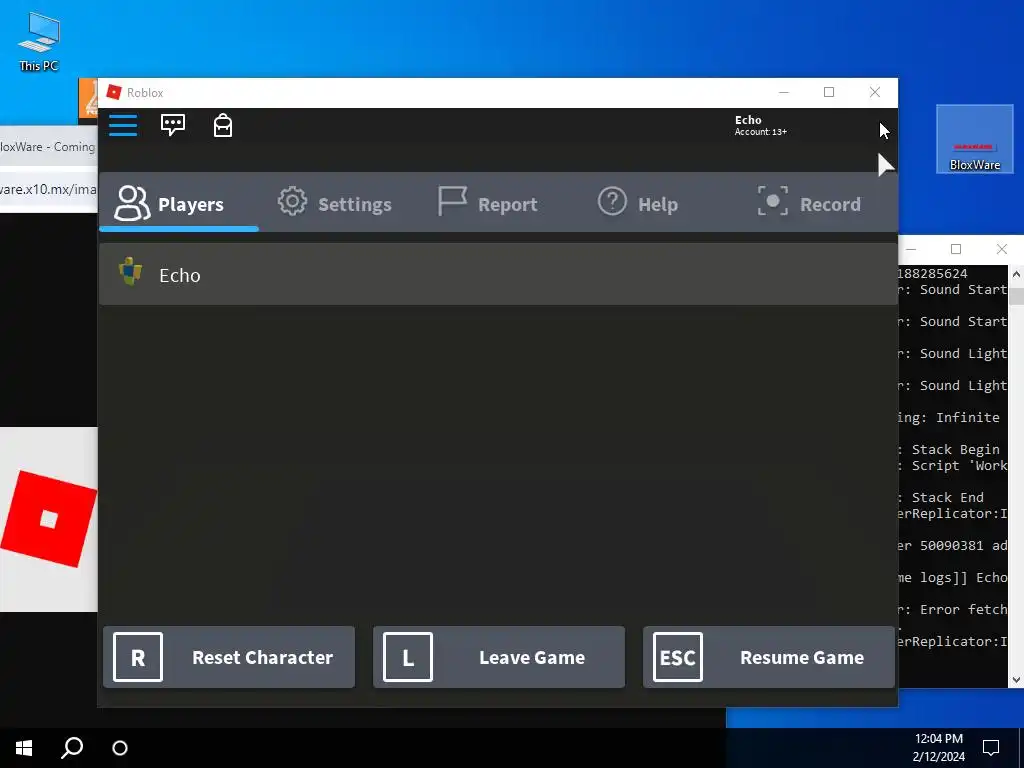Open Windows taskbar search
Image resolution: width=1024 pixels, height=768 pixels.
pos(72,748)
